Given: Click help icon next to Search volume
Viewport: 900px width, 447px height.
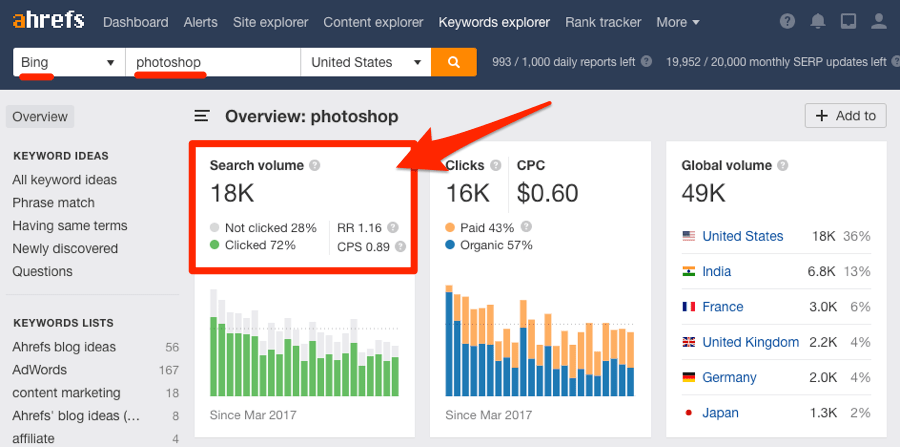Looking at the screenshot, I should 315,165.
